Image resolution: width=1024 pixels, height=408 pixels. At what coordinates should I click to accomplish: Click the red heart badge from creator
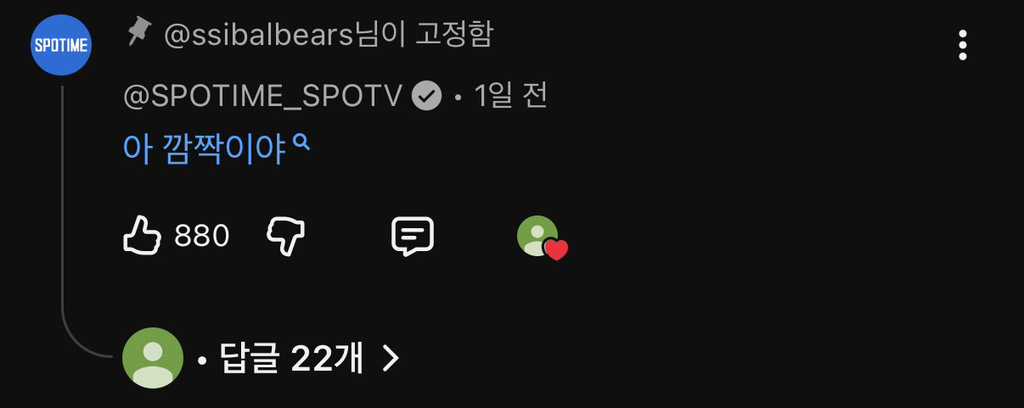pyautogui.click(x=556, y=249)
